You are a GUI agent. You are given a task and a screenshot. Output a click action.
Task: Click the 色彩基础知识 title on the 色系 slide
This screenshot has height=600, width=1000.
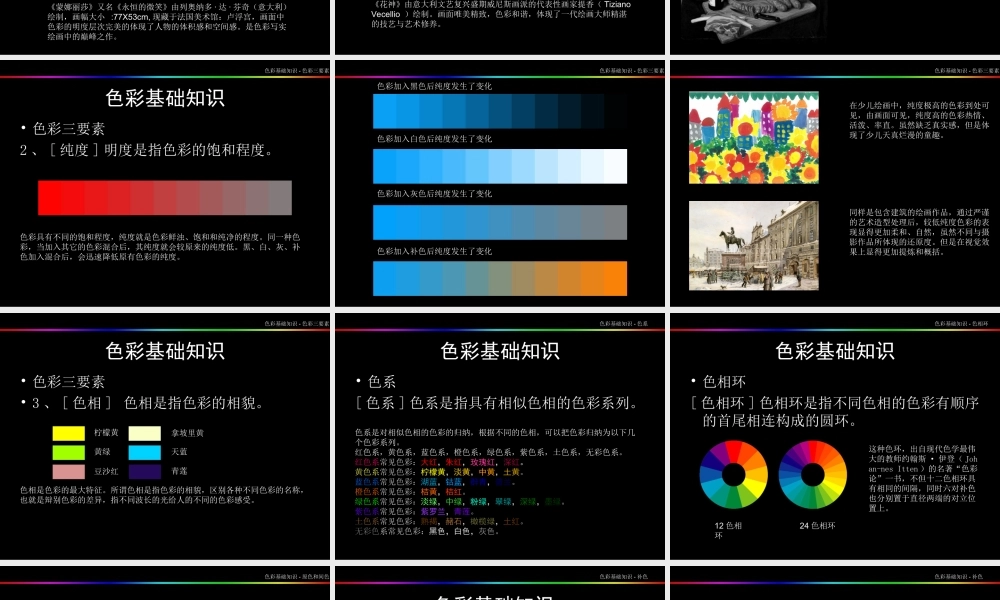[500, 351]
